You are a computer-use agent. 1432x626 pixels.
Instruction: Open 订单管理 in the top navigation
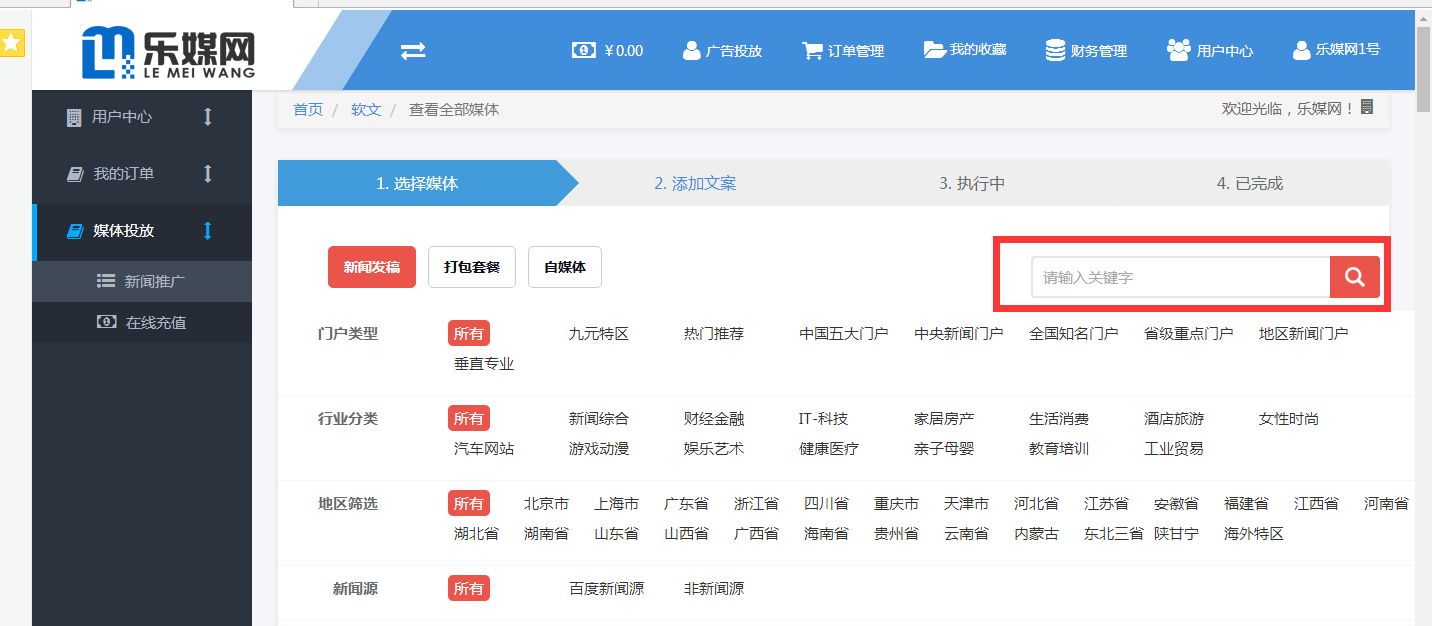tap(843, 50)
